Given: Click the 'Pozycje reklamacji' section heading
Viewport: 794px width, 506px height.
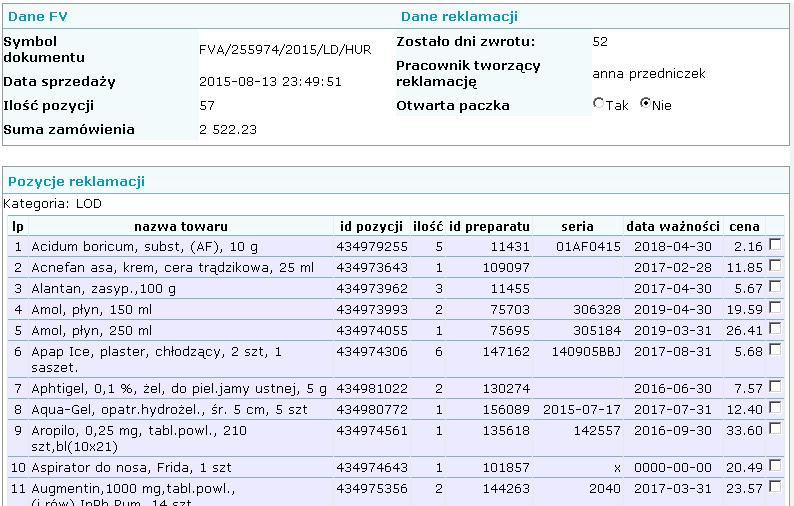Looking at the screenshot, I should click(76, 181).
